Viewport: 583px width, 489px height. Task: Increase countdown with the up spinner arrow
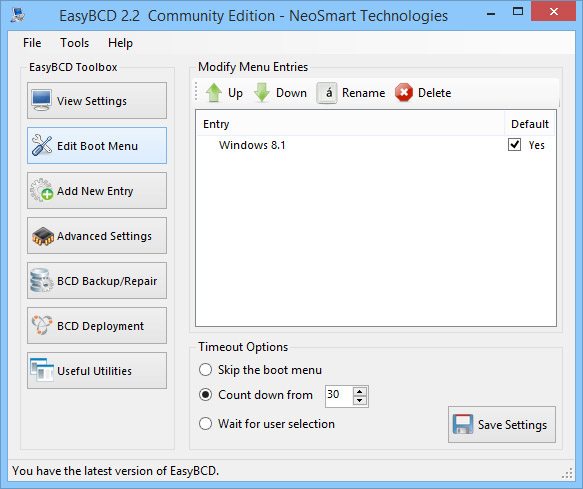(360, 392)
